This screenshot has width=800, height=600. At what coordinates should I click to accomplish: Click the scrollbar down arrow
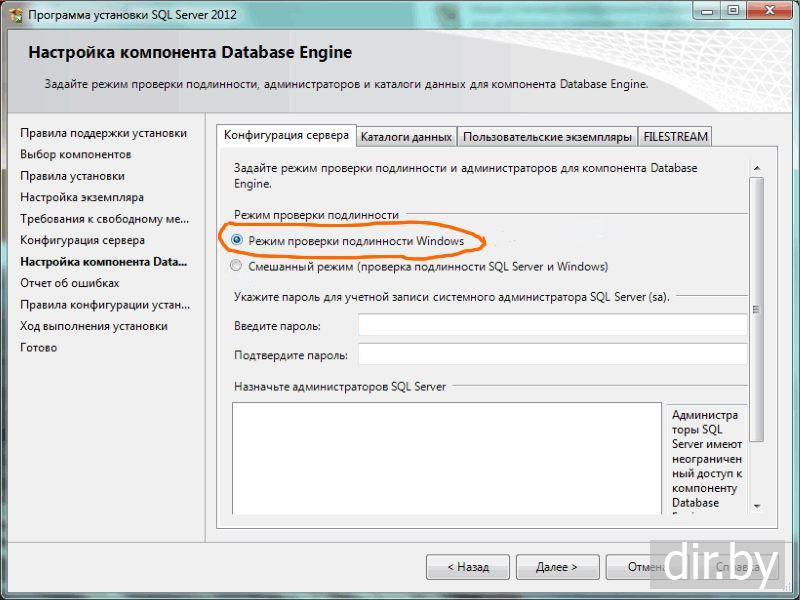pyautogui.click(x=757, y=506)
